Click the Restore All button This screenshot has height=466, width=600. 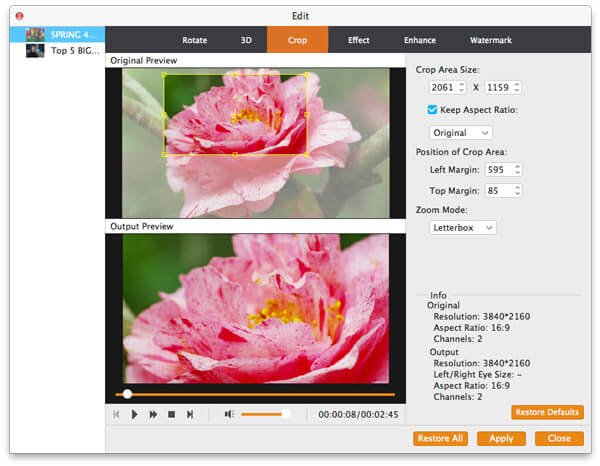click(440, 438)
